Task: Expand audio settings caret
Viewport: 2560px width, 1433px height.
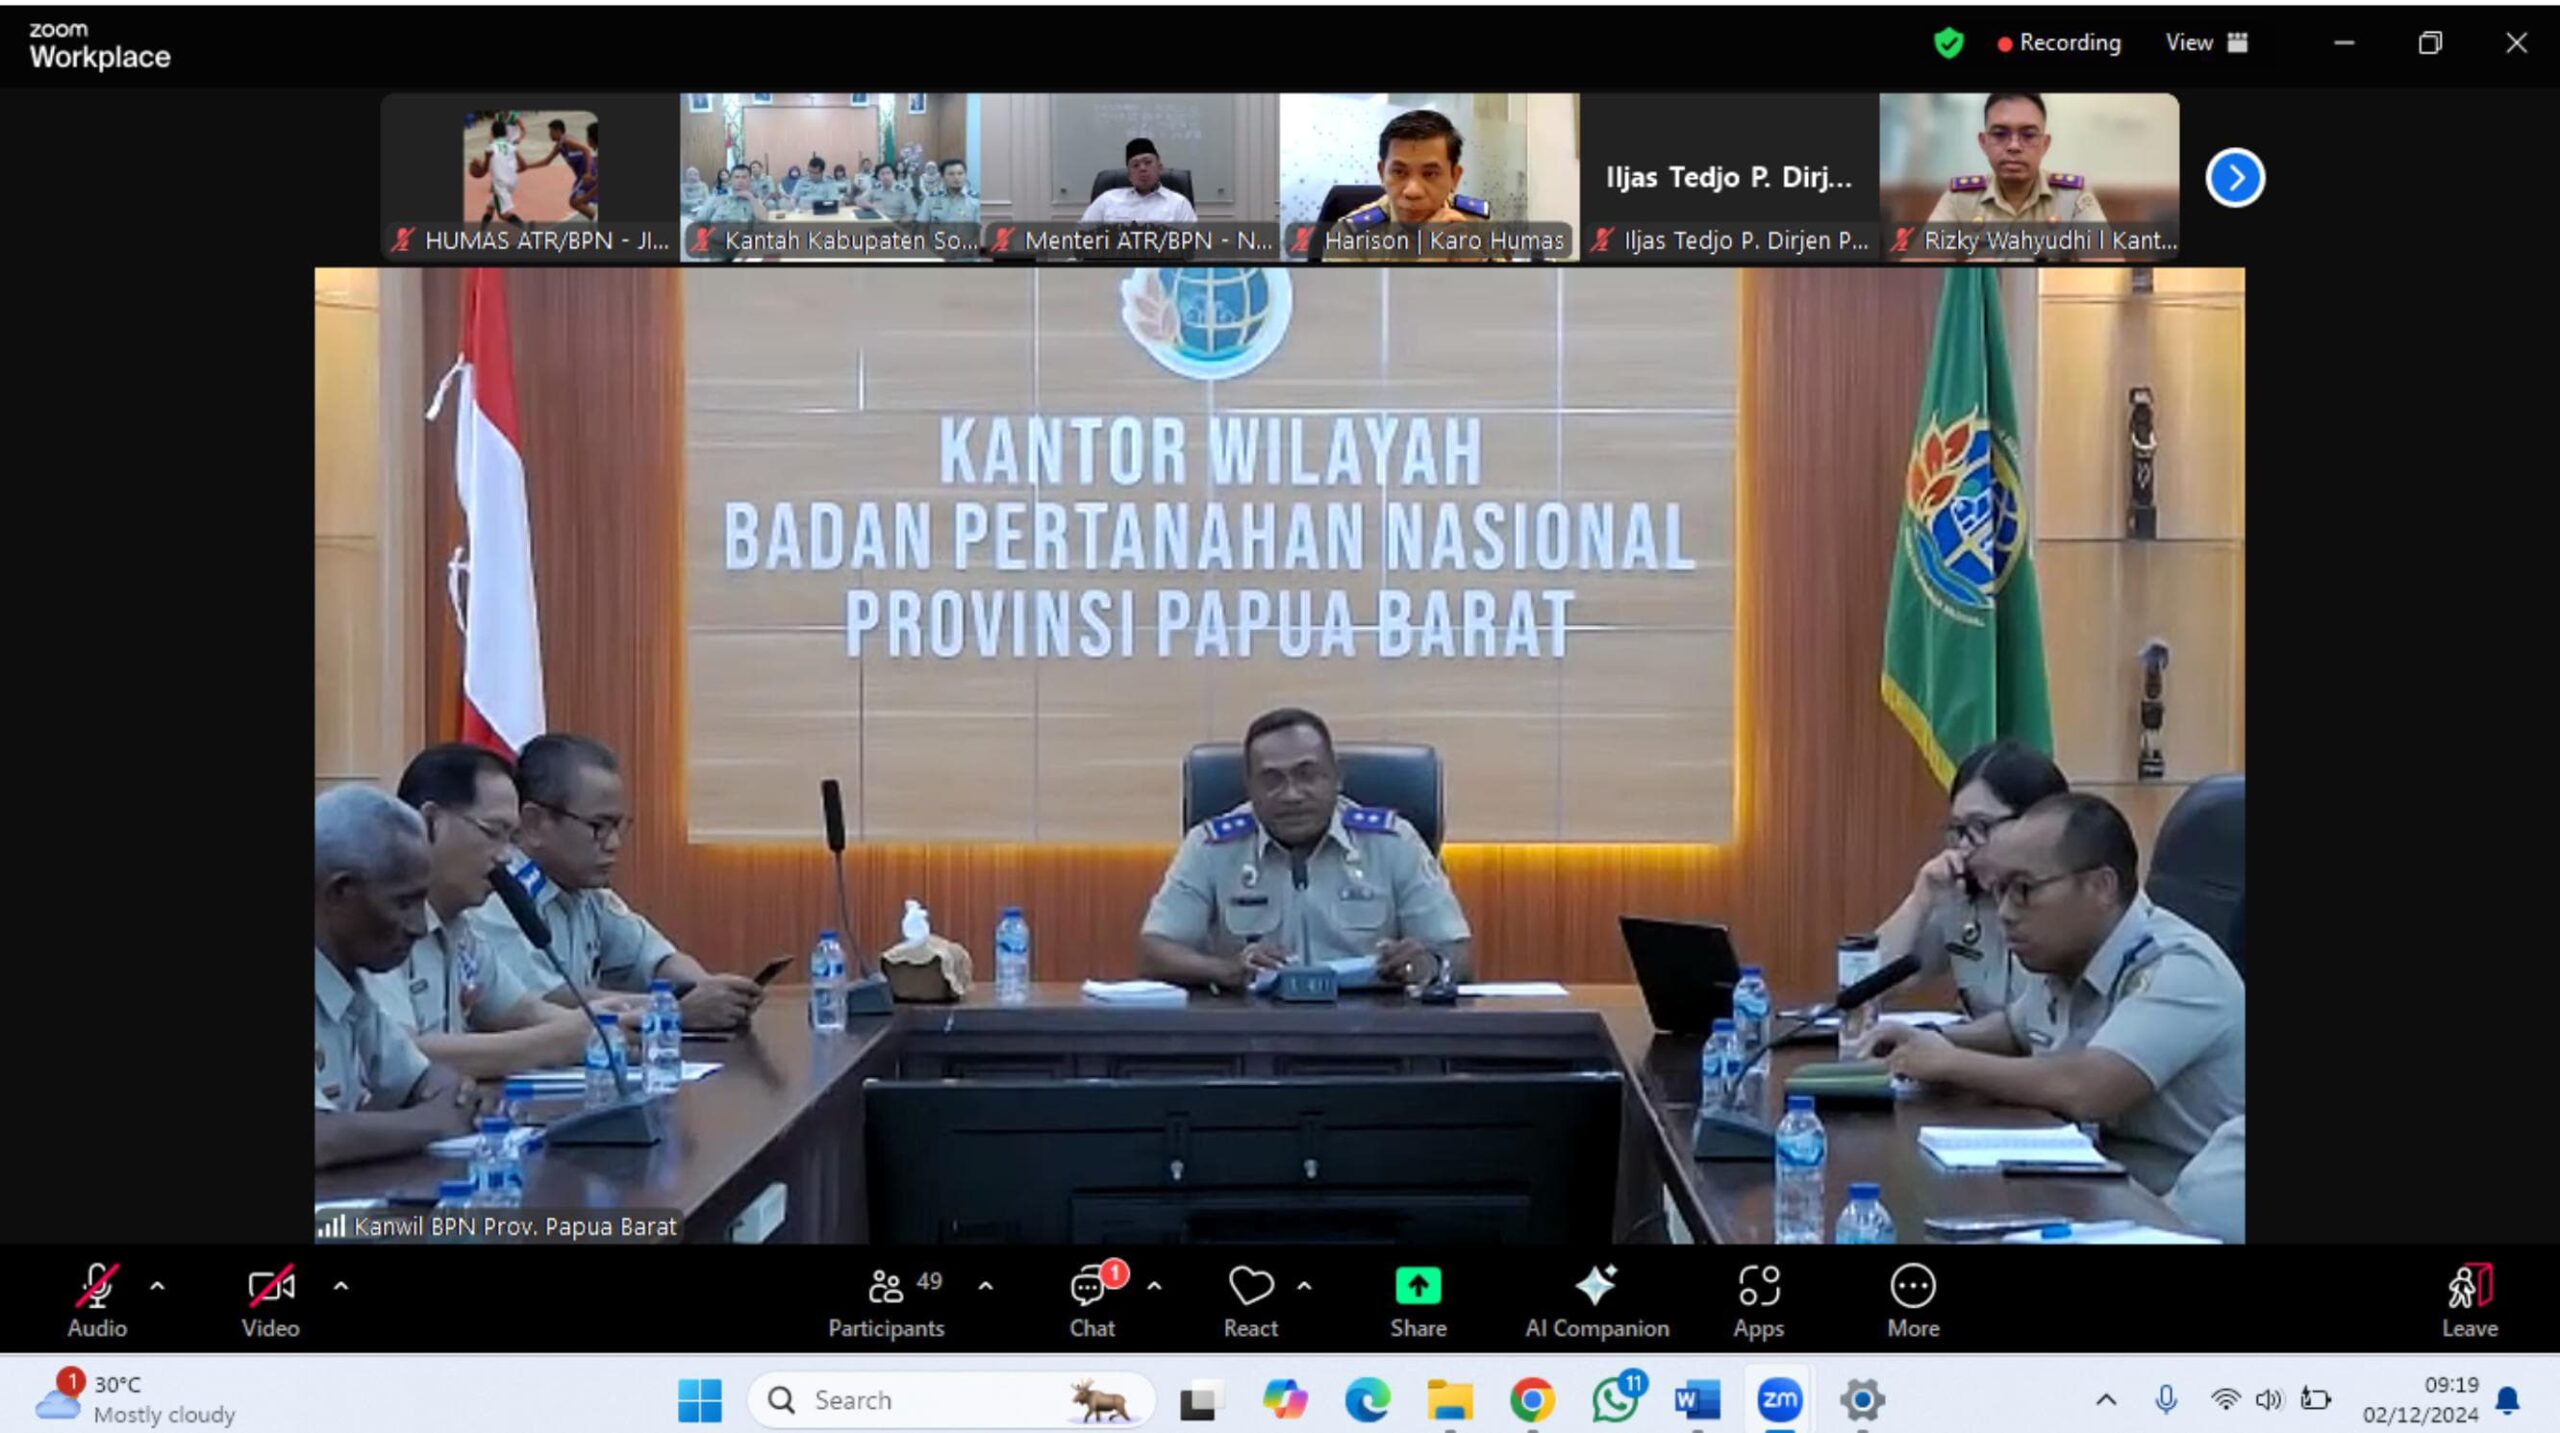Action: 157,1286
